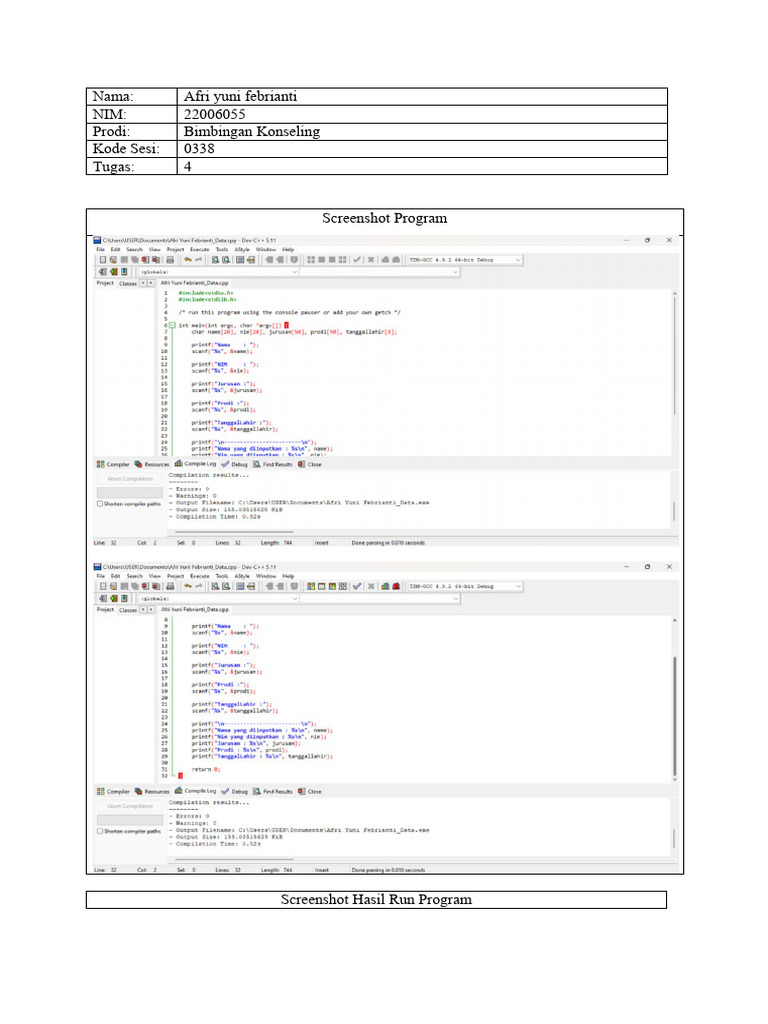The image size is (768, 1024).
Task: Open the TDM-GCC compiler dropdown in the bottom window
Action: [465, 586]
